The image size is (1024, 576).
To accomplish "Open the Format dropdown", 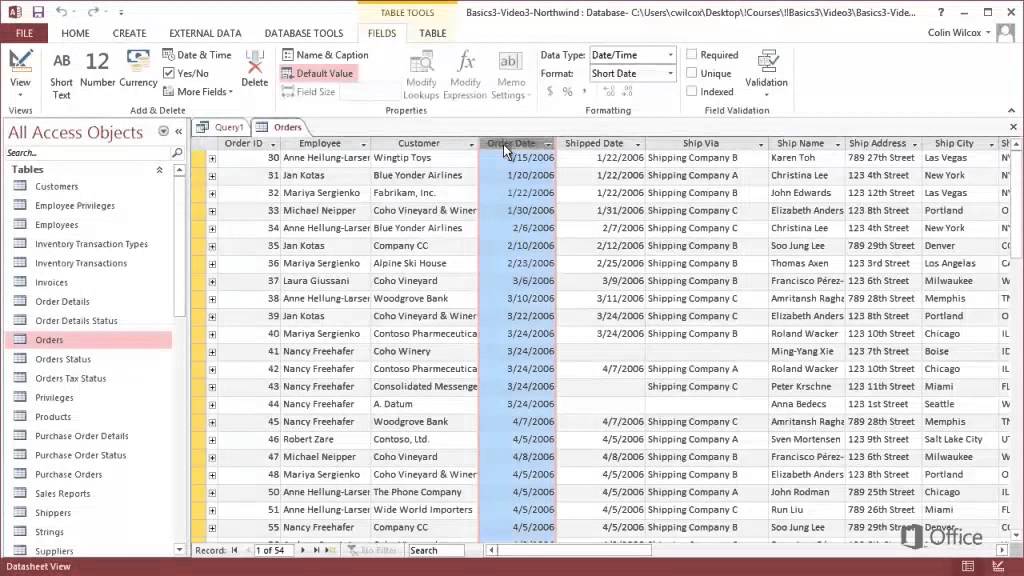I will point(670,73).
